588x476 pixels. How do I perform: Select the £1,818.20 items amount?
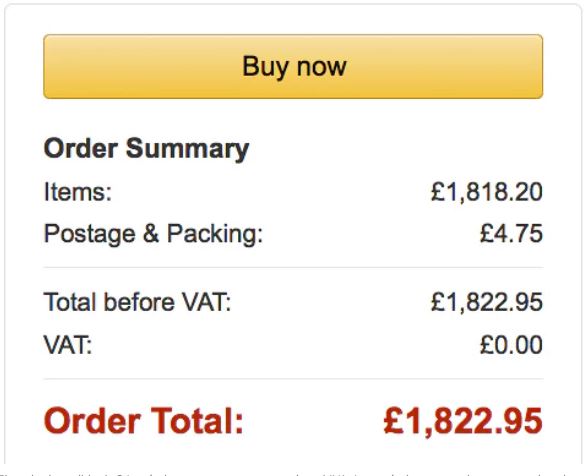(x=487, y=192)
